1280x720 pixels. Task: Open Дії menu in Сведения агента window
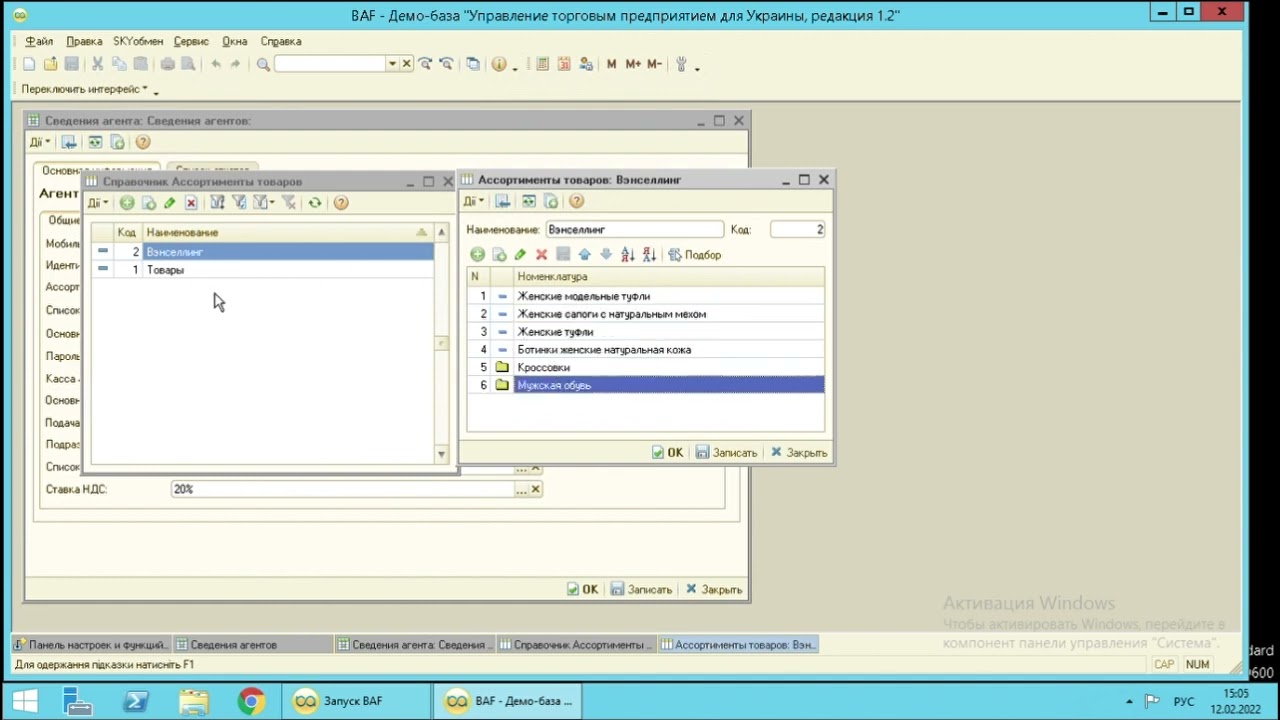coord(40,142)
